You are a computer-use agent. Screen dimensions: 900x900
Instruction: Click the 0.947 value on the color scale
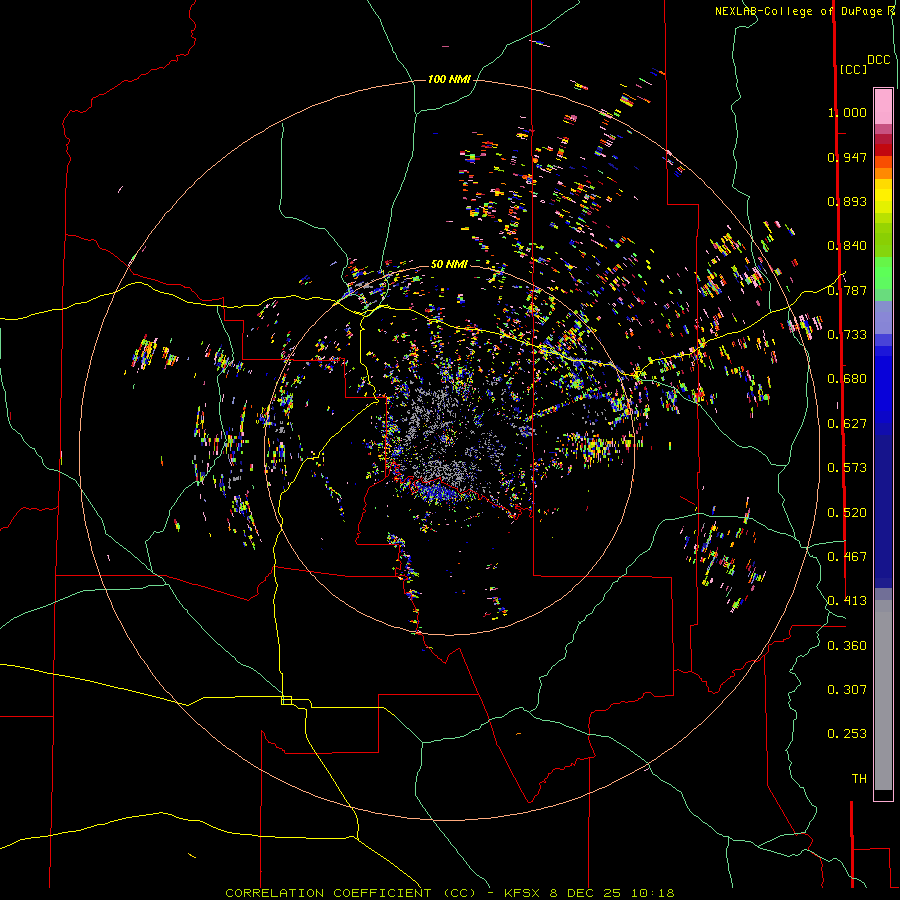(847, 157)
